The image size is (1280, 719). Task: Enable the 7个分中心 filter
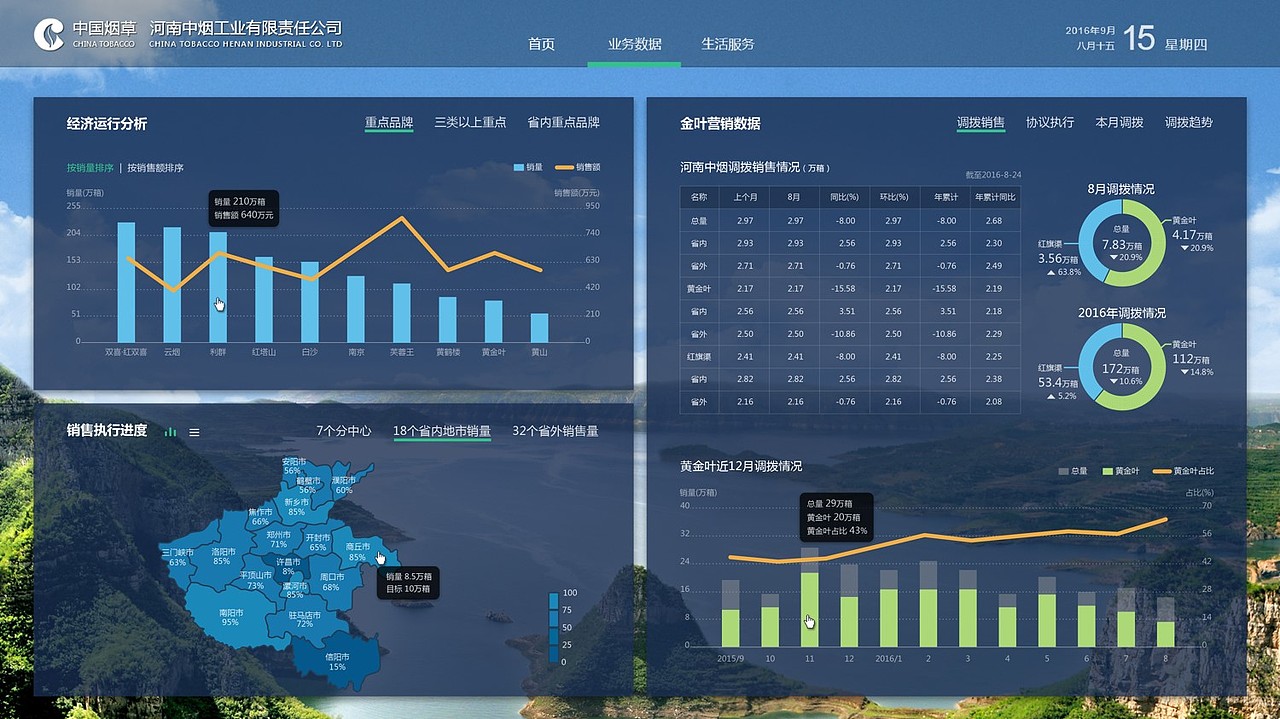coord(346,430)
